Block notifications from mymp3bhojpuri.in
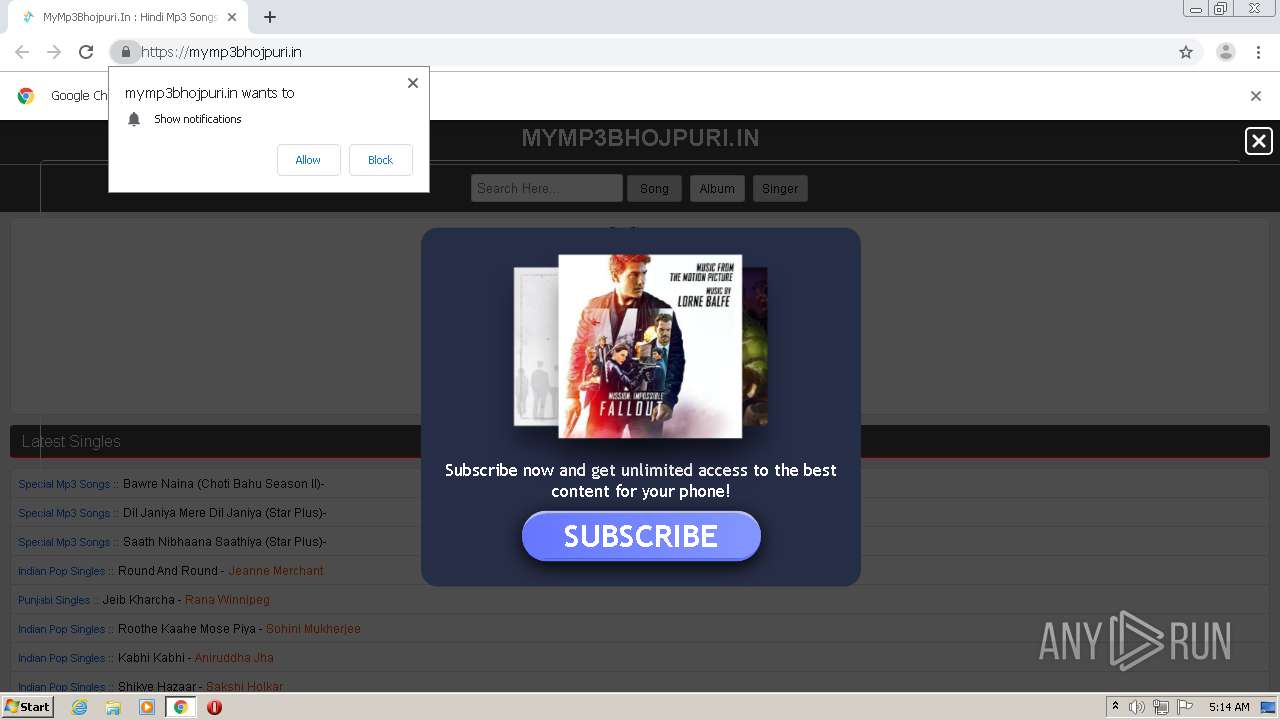 pyautogui.click(x=380, y=160)
